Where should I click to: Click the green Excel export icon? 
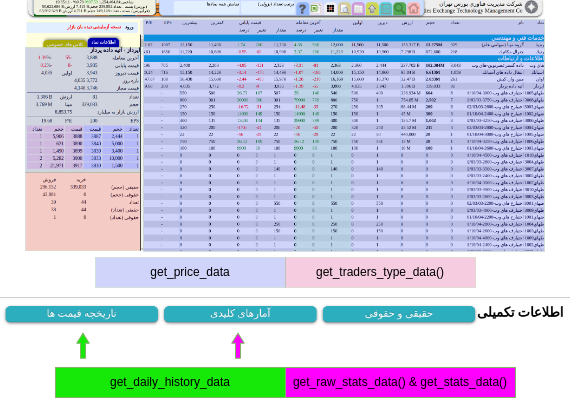coord(316,8)
